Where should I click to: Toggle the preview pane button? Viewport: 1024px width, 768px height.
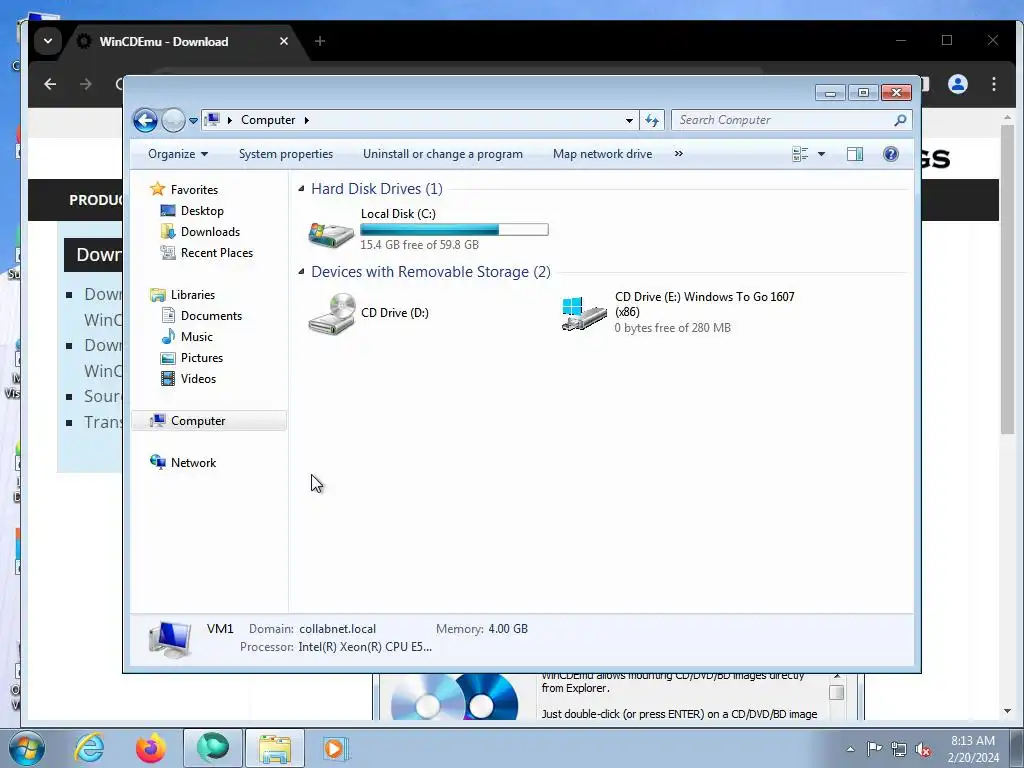(855, 154)
